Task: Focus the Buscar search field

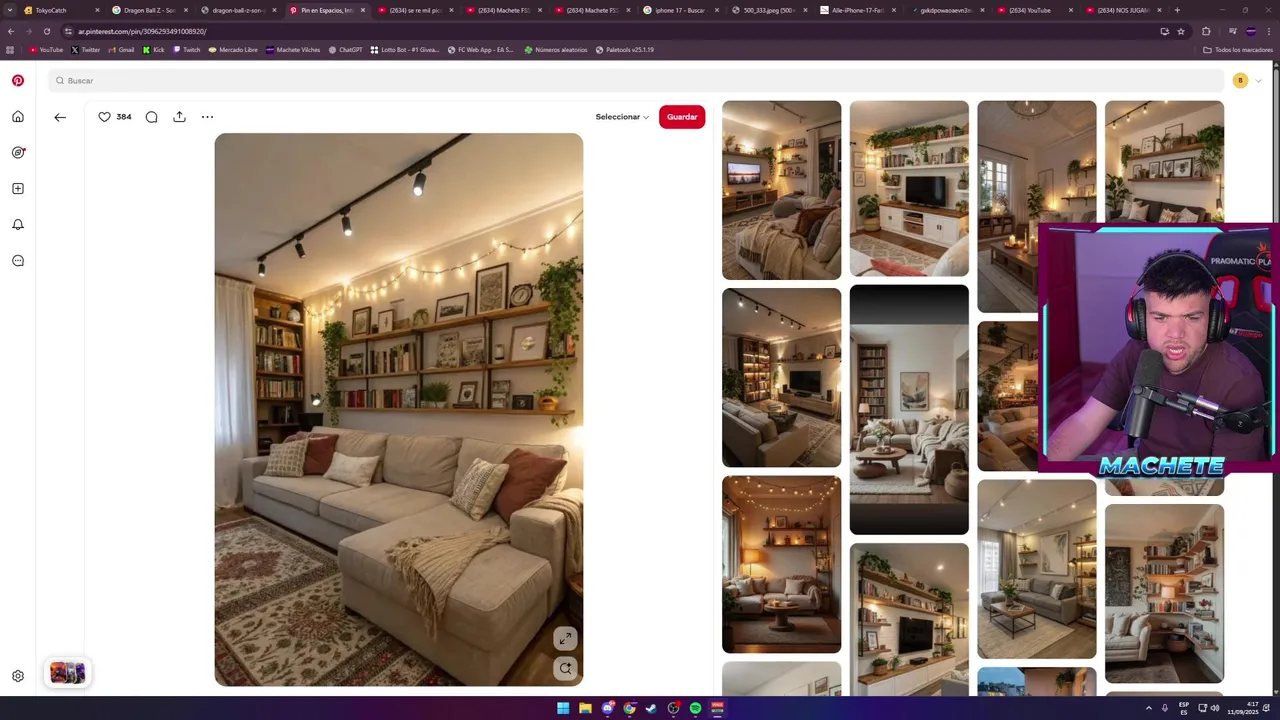Action: click(x=636, y=81)
